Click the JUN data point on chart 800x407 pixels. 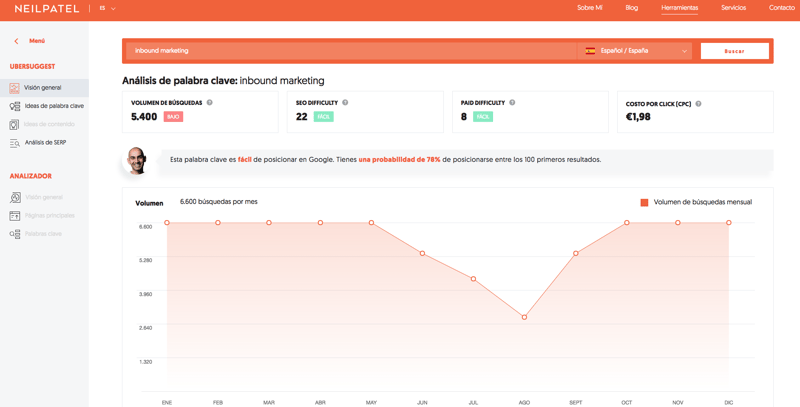click(422, 253)
